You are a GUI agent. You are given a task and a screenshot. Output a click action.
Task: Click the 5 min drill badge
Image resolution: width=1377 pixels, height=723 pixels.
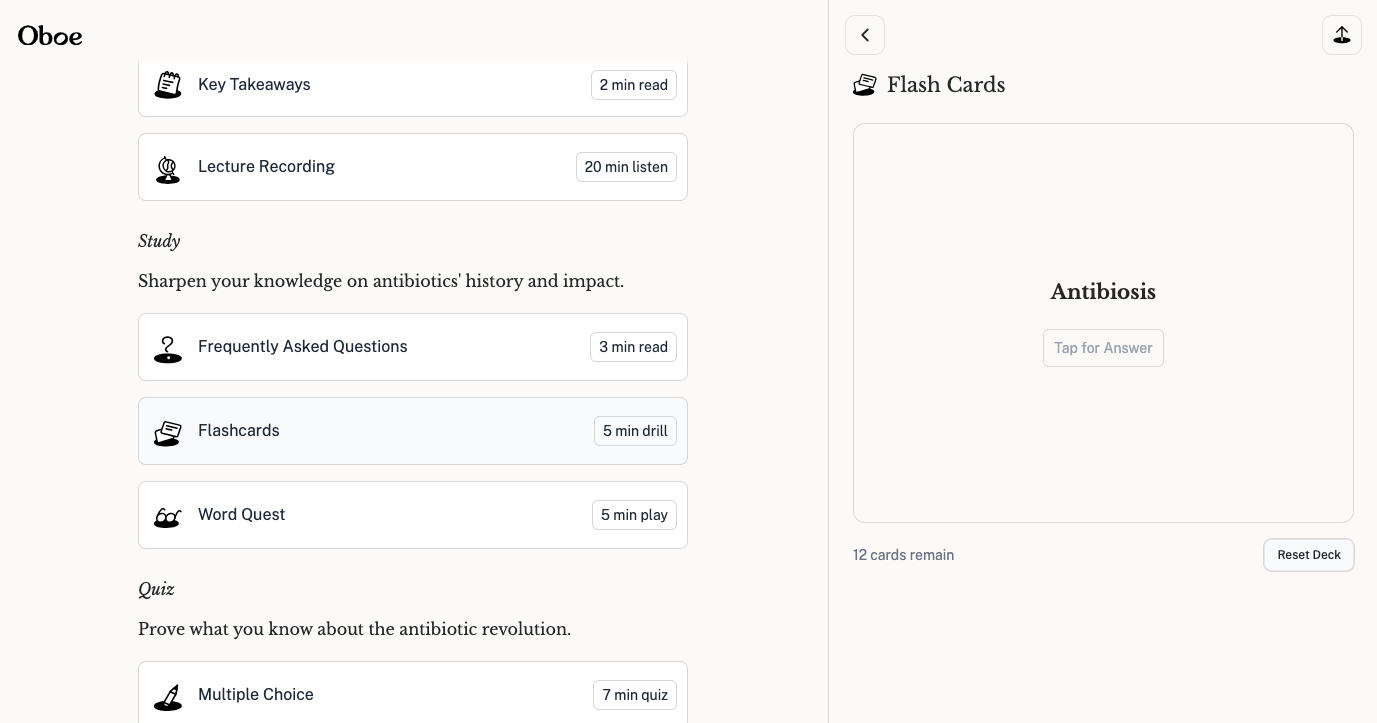coord(635,431)
